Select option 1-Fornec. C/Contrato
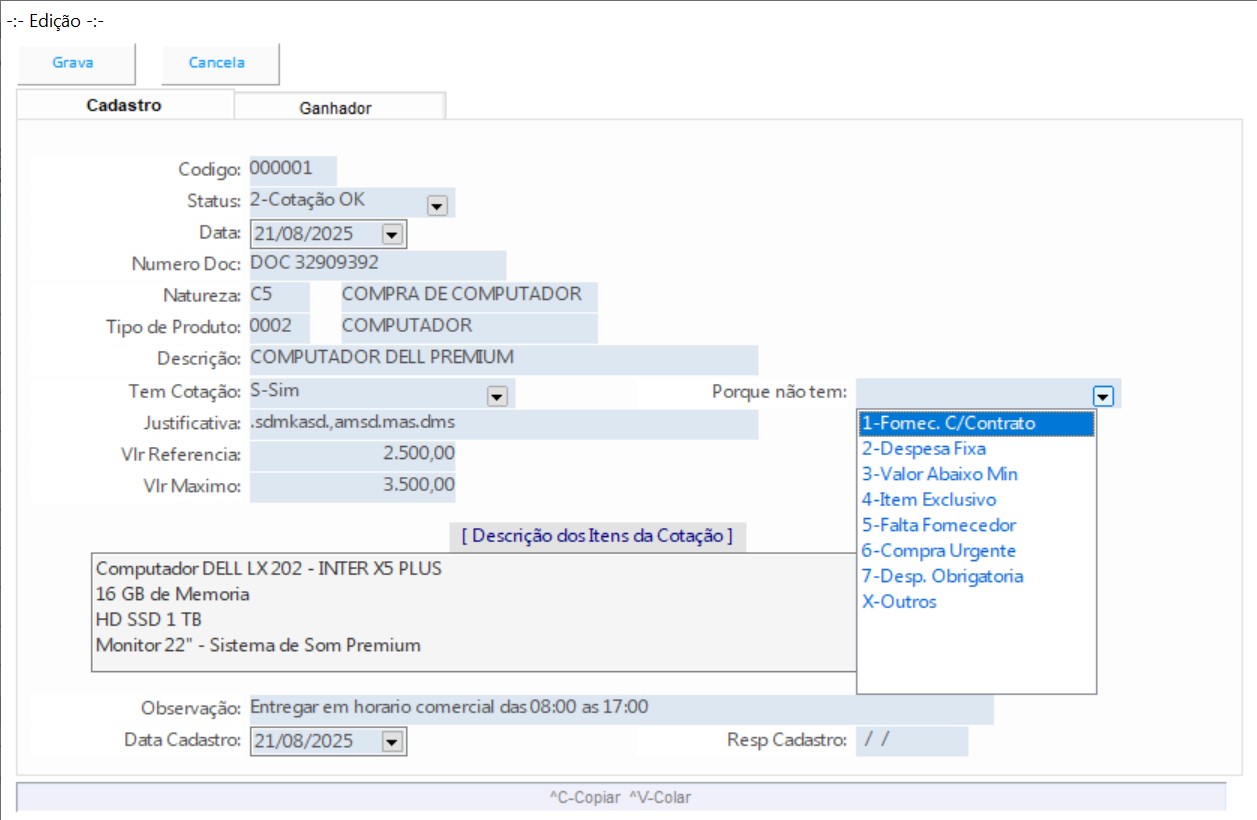 [976, 424]
